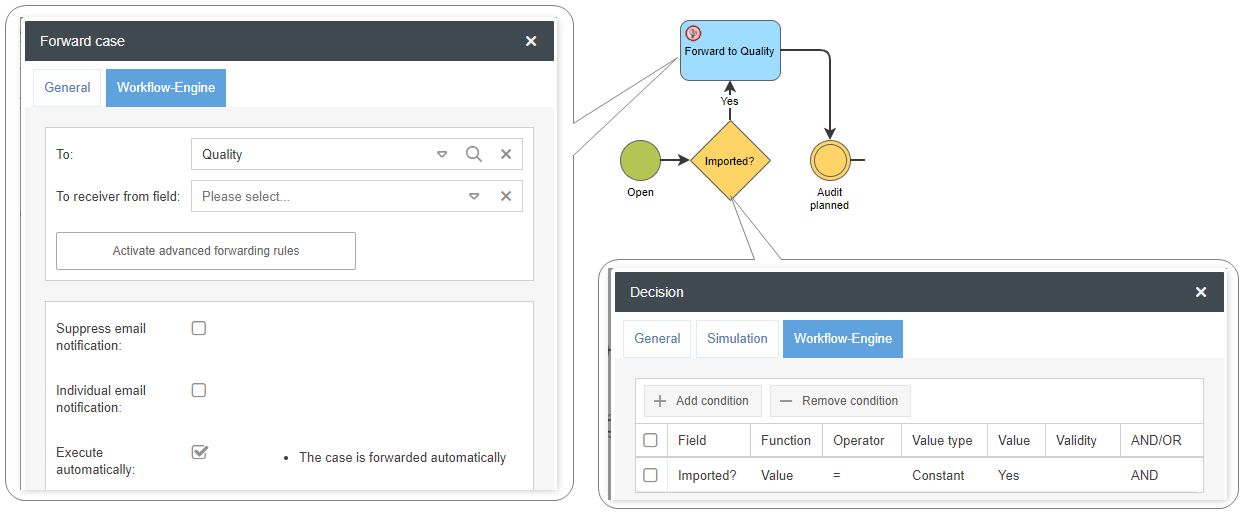Click the search magnifier in the To field

tap(474, 154)
